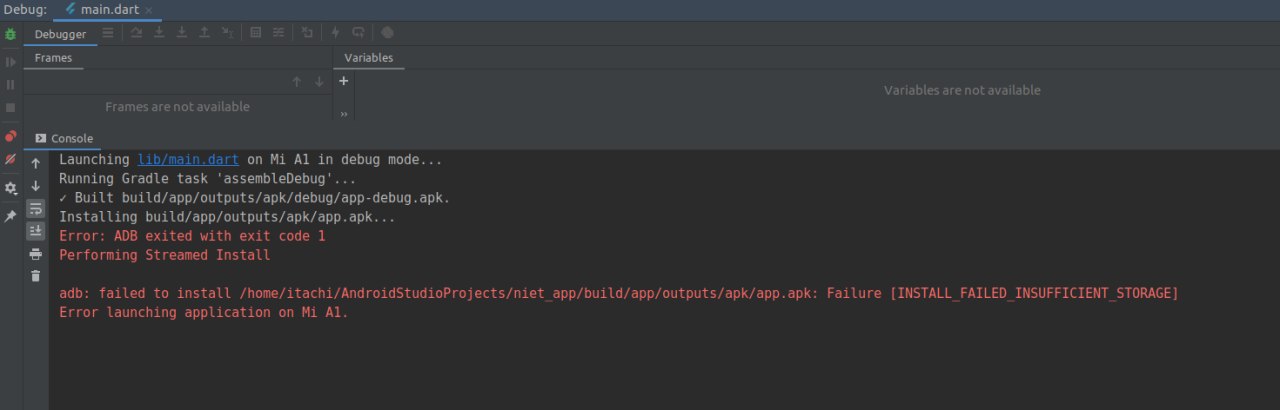Click the 'Debug:' tool window label

(25, 10)
